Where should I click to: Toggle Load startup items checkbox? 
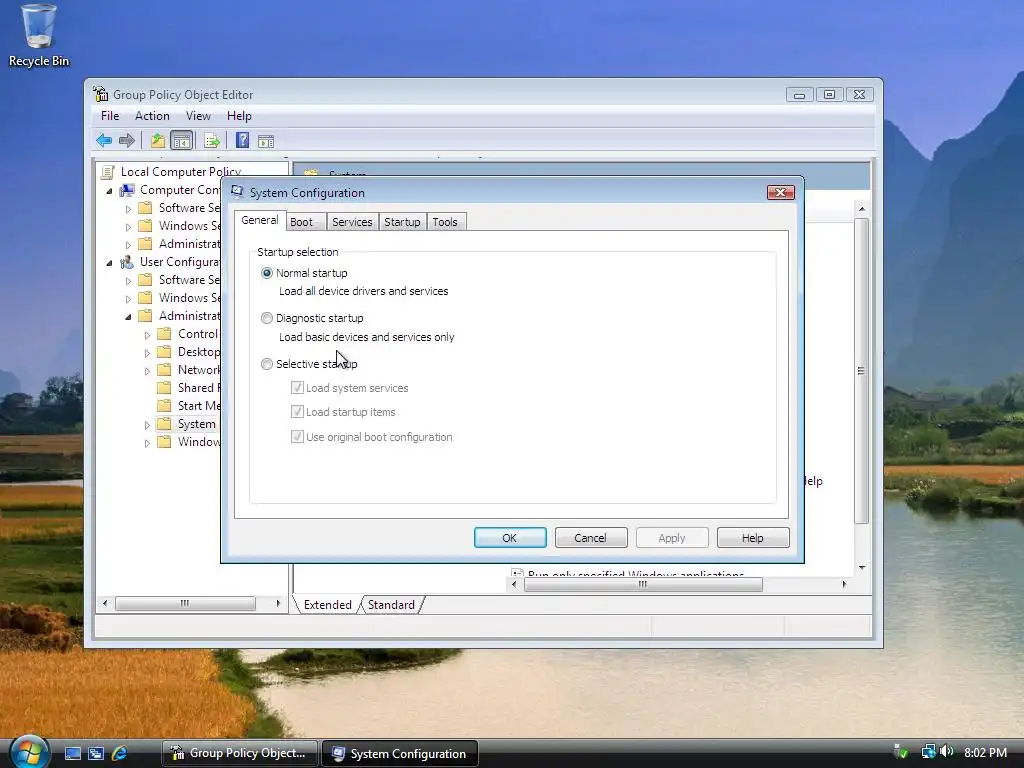pyautogui.click(x=297, y=412)
